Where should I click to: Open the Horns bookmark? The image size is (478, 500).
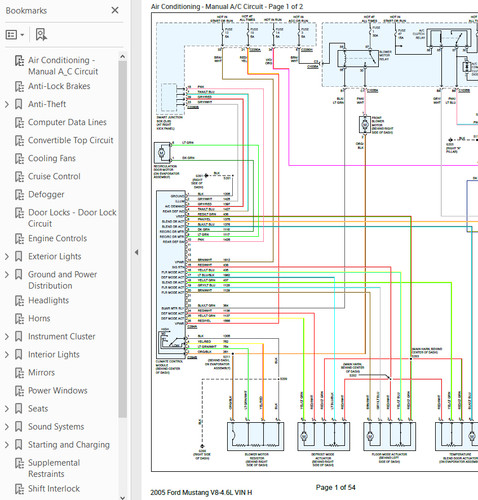(x=39, y=319)
